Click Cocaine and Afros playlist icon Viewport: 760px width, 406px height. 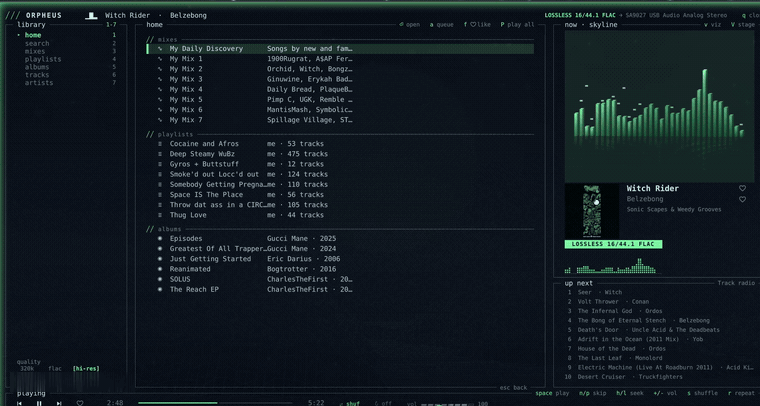pyautogui.click(x=160, y=144)
